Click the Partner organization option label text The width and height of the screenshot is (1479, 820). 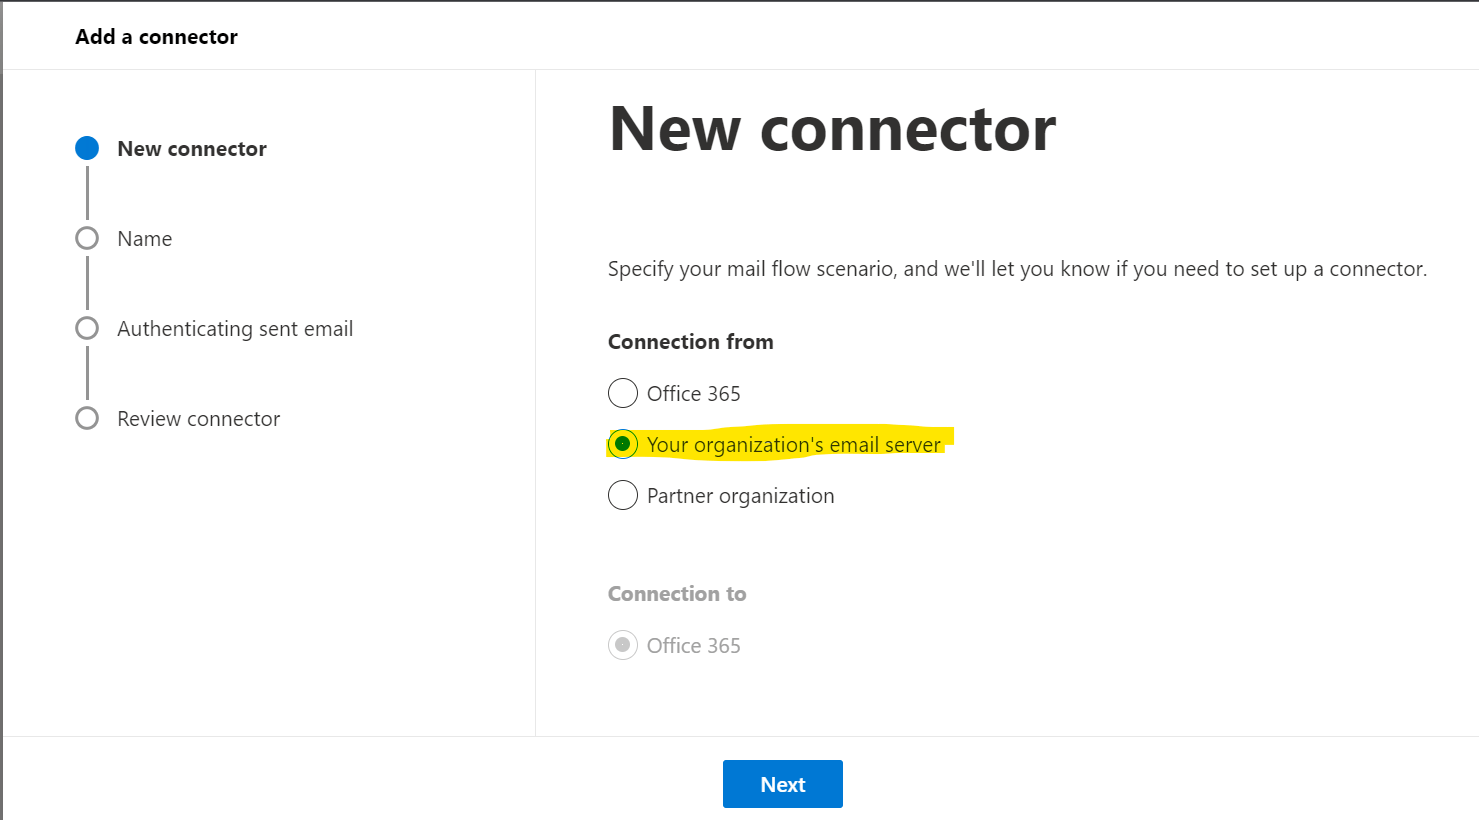click(740, 496)
